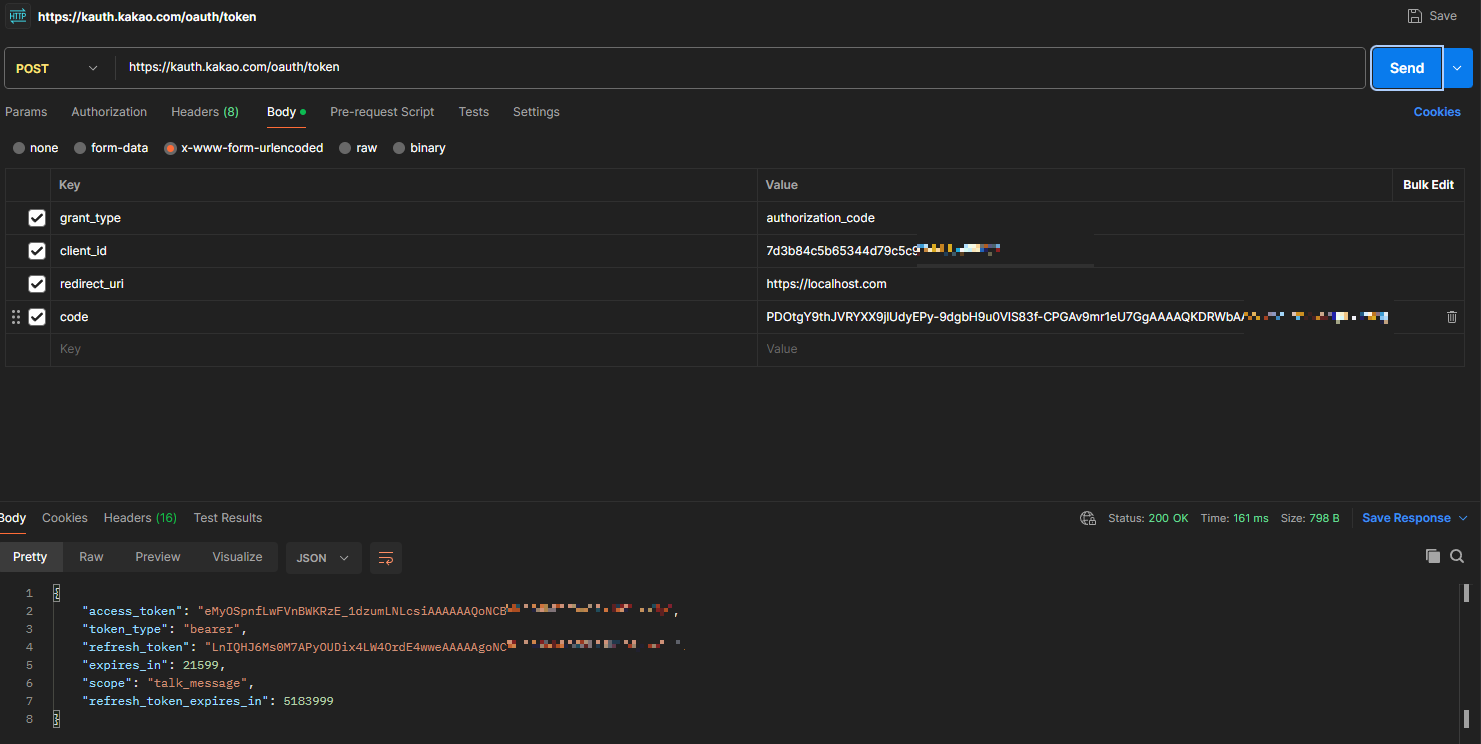The height and width of the screenshot is (744, 1481).
Task: Delete the code row with trash icon
Action: coord(1452,317)
